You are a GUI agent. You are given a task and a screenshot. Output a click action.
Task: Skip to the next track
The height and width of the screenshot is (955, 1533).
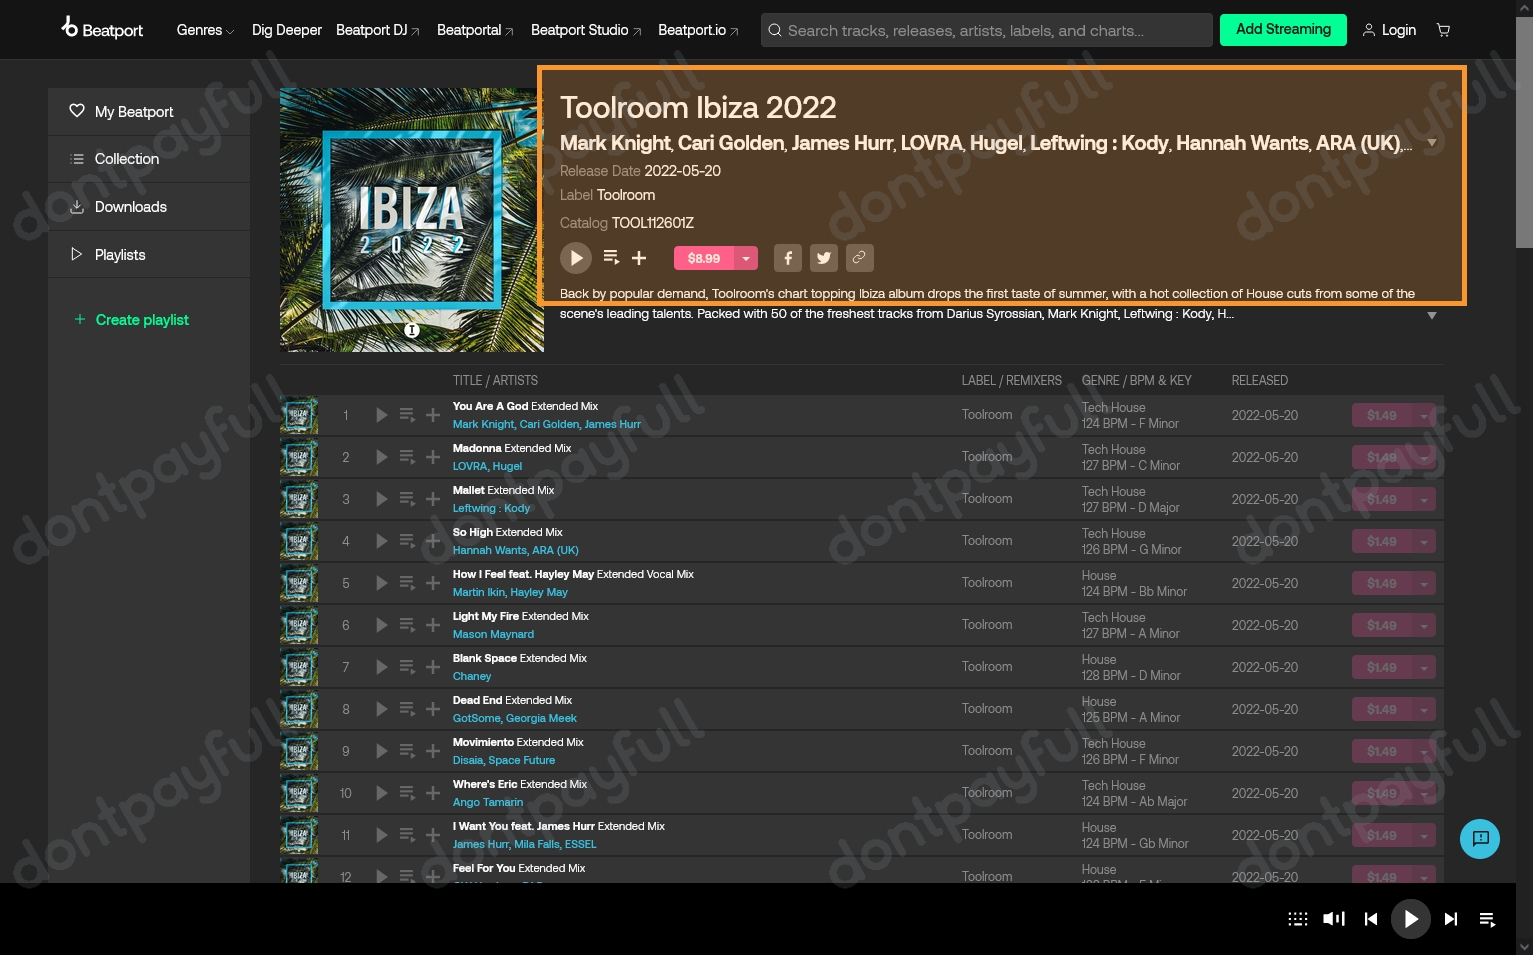coord(1451,919)
